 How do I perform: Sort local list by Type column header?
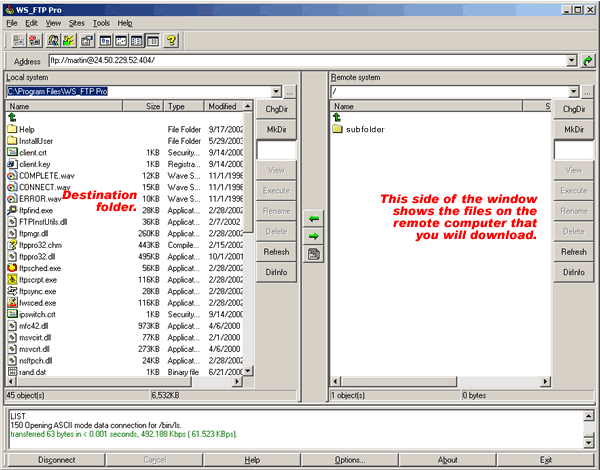tap(184, 106)
